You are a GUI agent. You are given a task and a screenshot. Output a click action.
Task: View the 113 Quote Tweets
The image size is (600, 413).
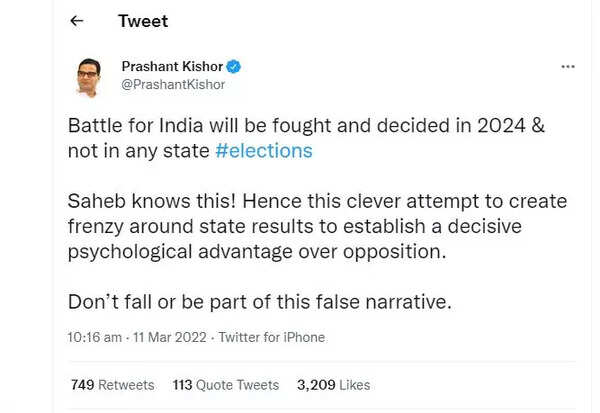(x=225, y=385)
